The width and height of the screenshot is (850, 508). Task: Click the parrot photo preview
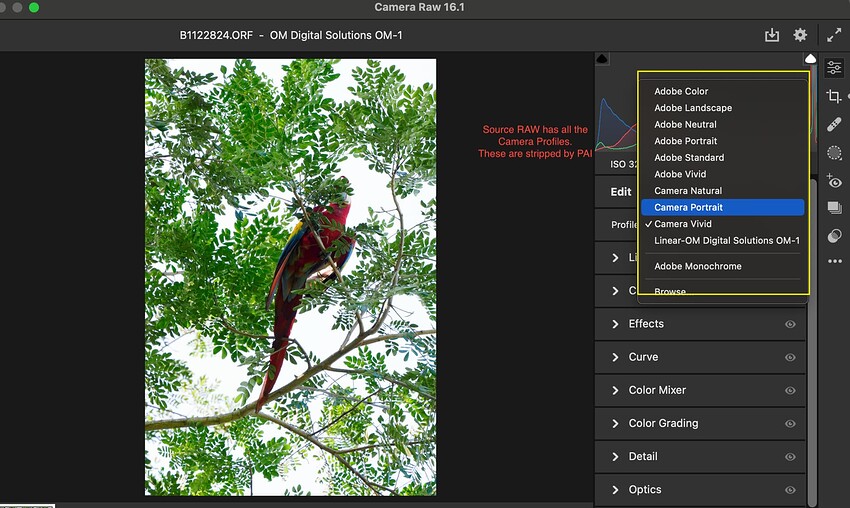(290, 277)
